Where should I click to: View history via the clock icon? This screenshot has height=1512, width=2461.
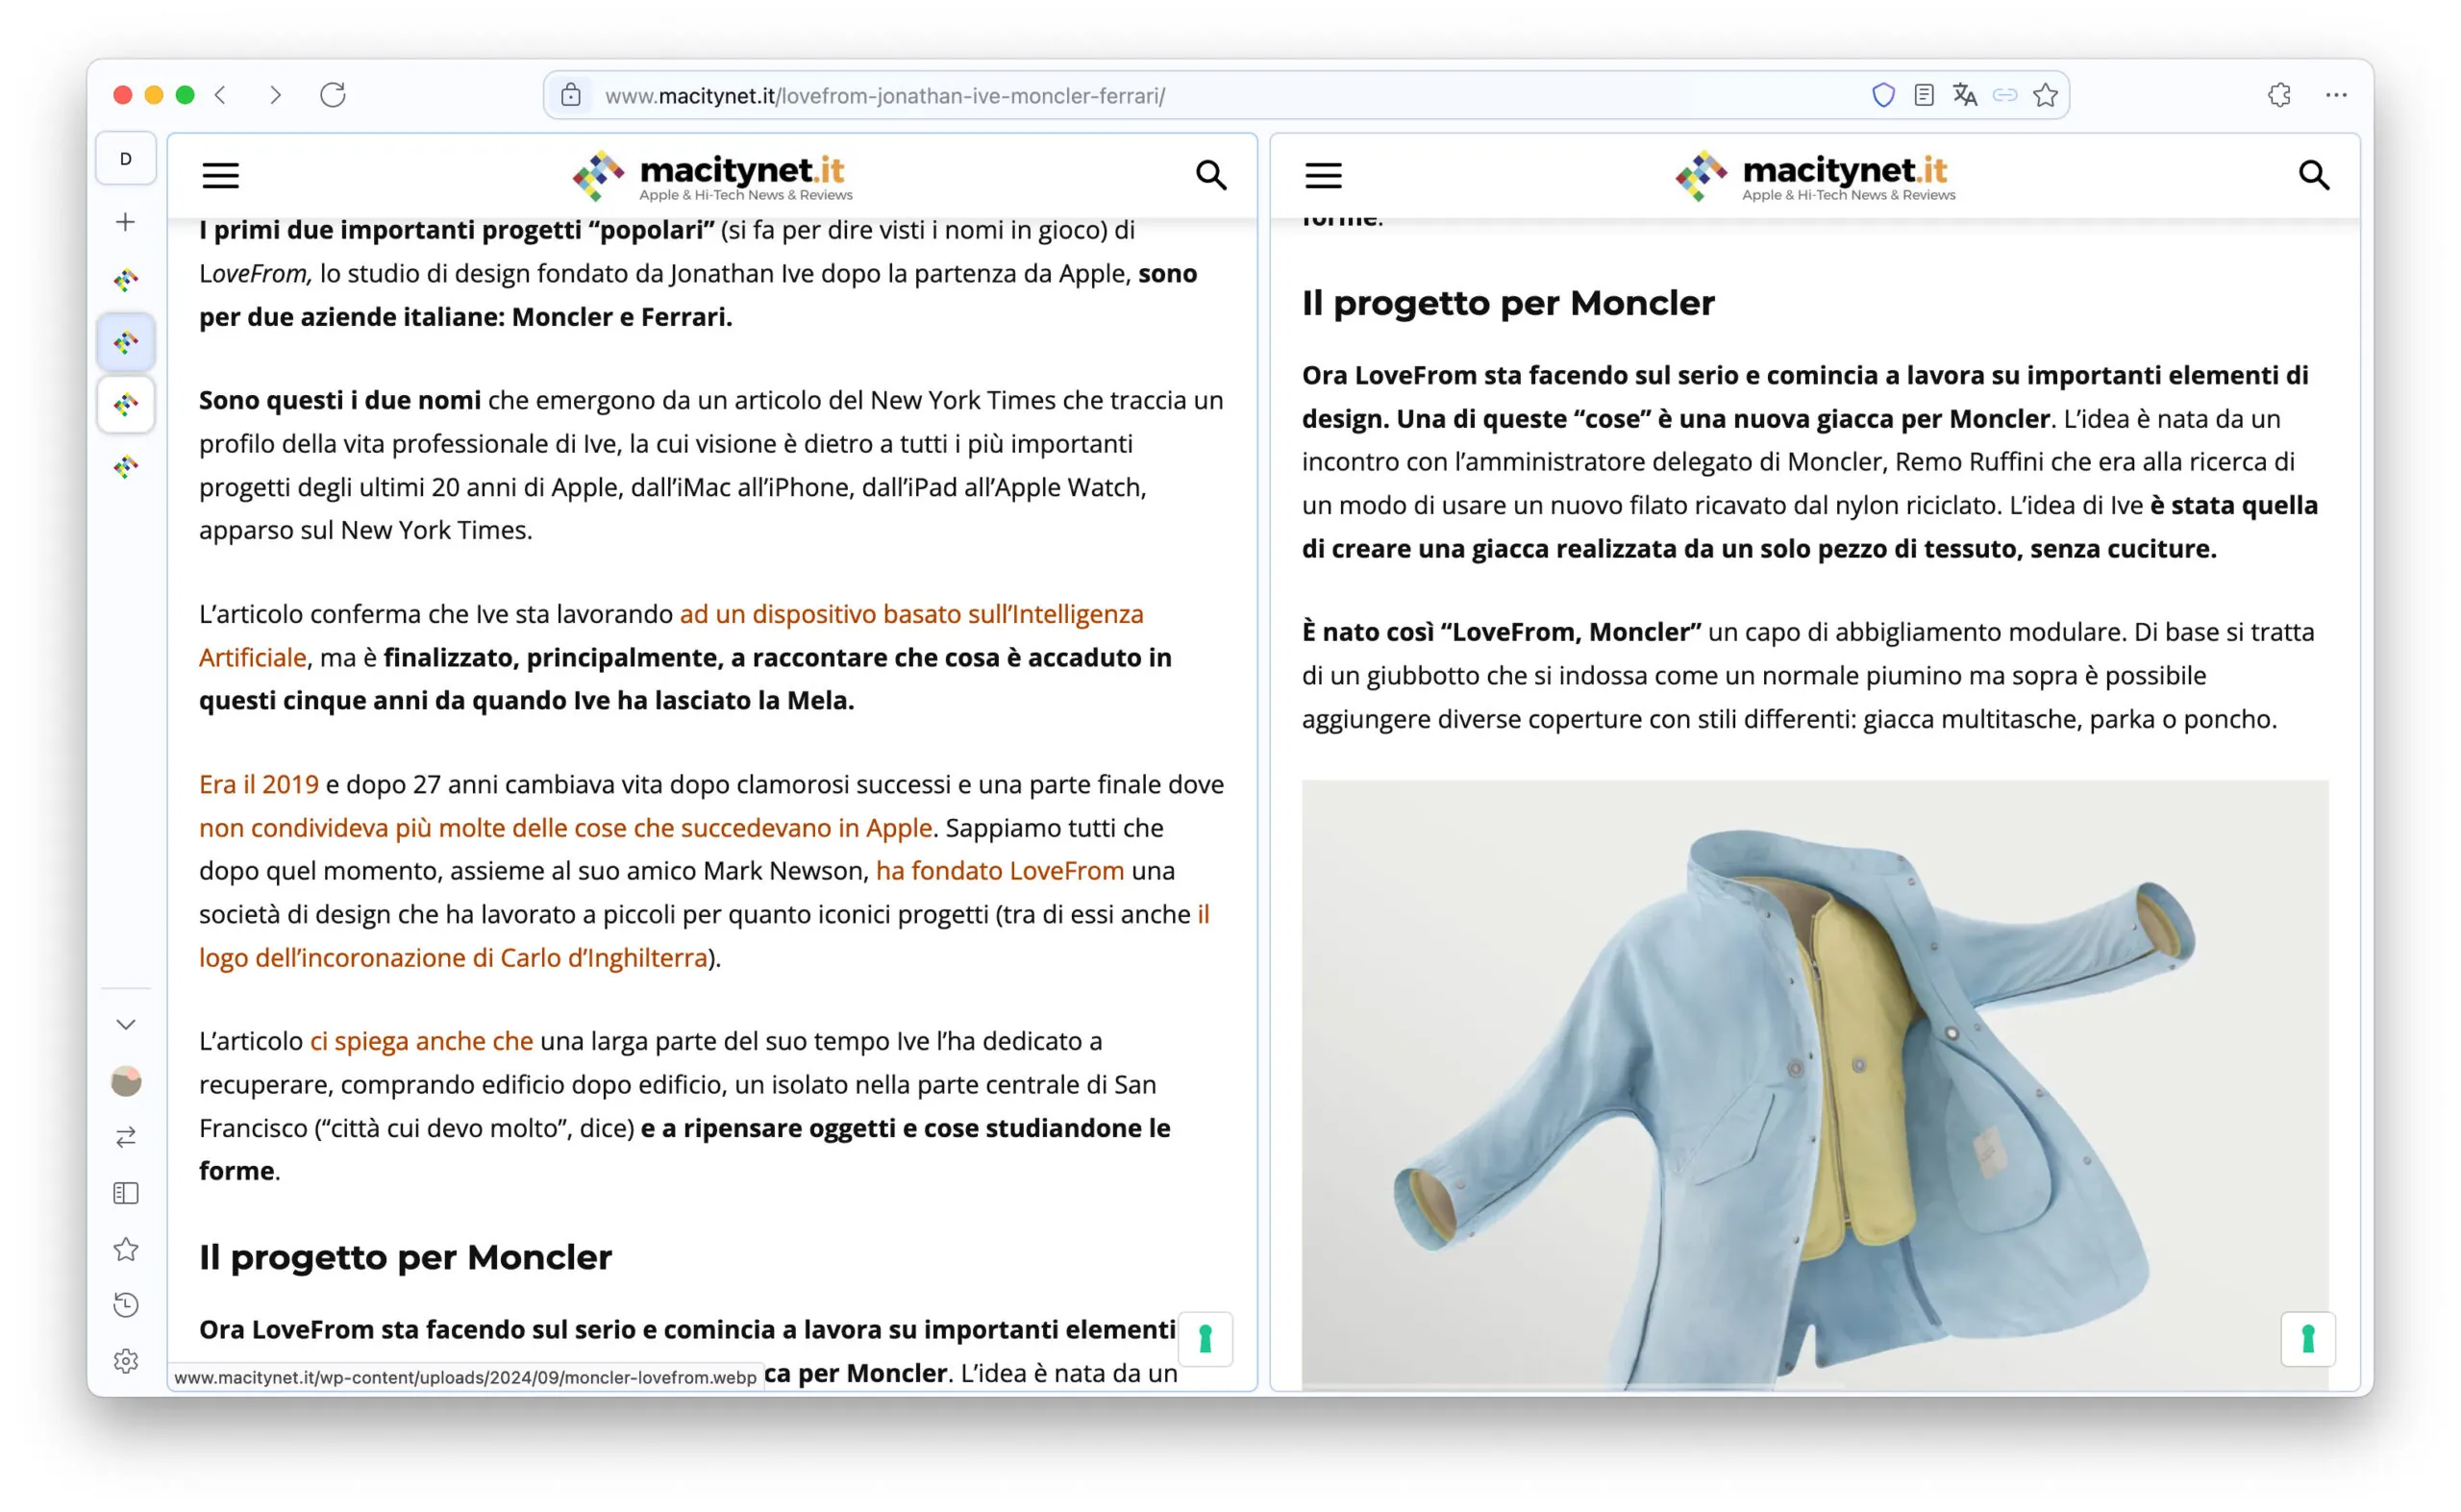[126, 1305]
